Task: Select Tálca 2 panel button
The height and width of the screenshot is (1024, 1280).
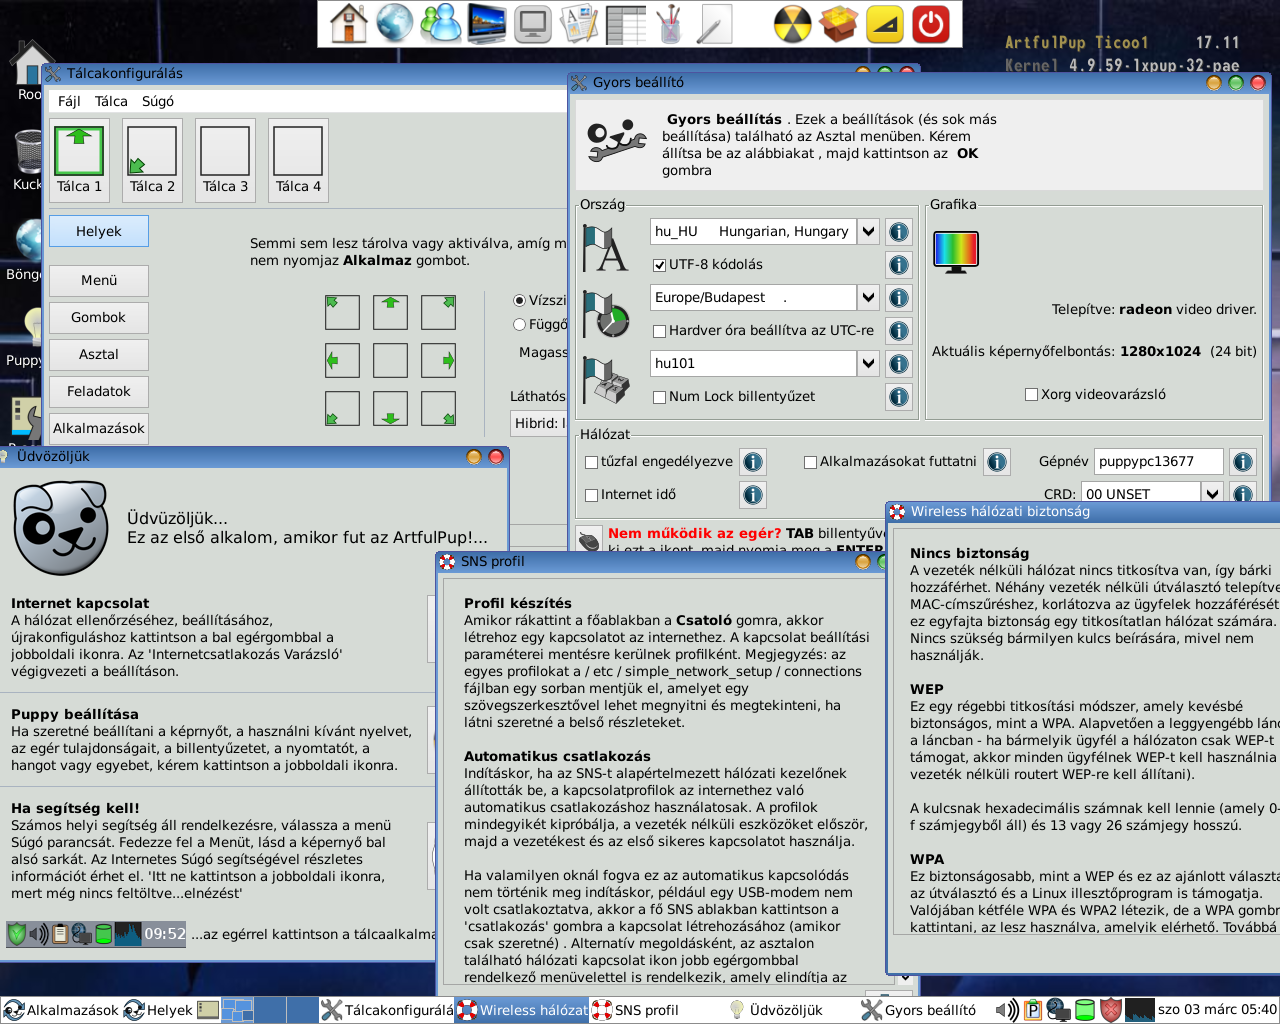Action: coord(152,160)
